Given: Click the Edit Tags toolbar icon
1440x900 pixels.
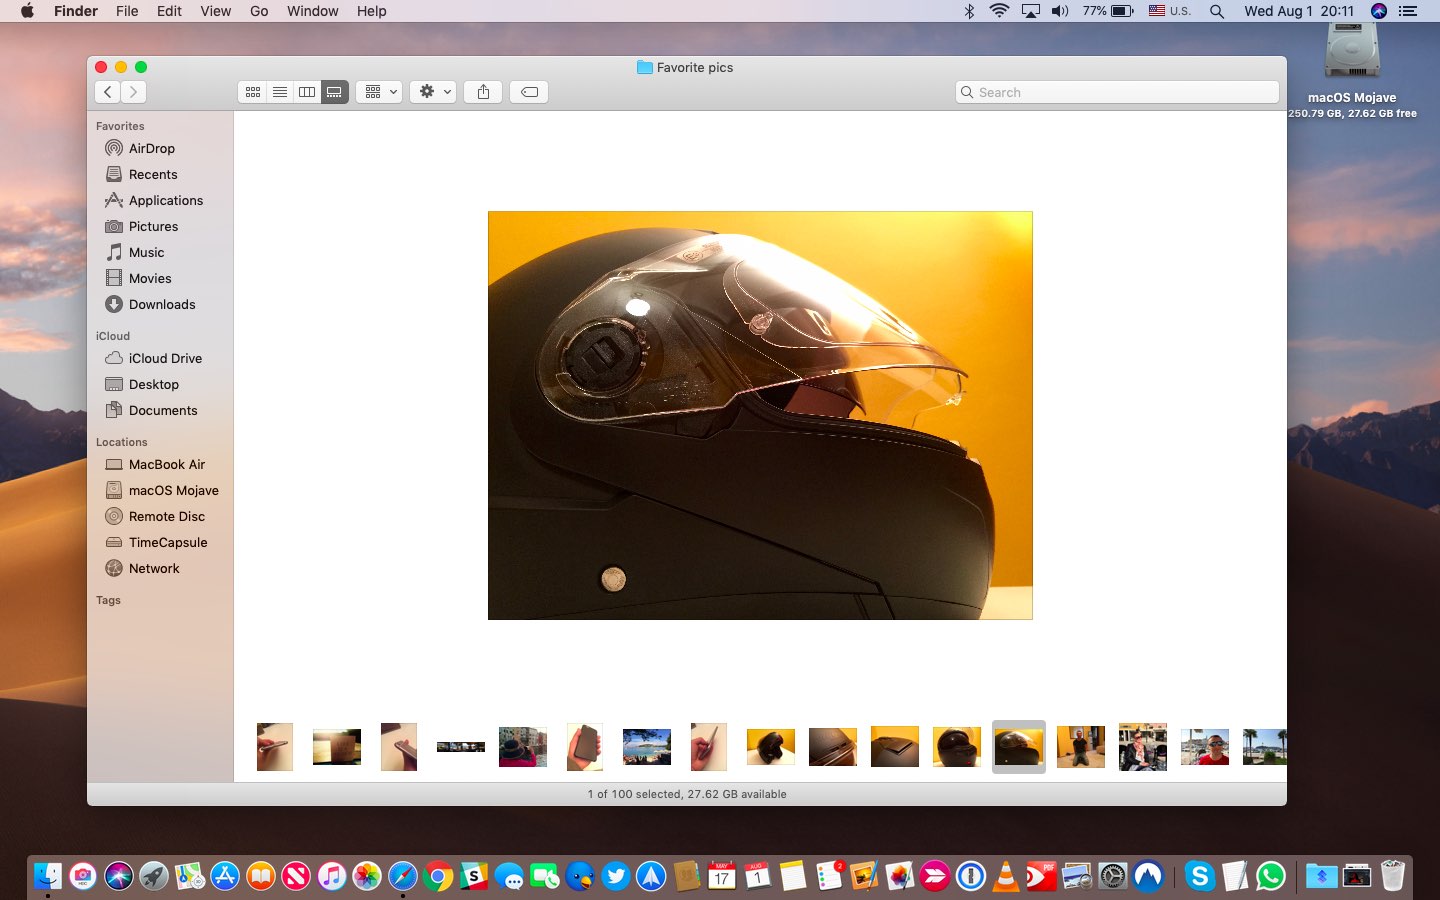Looking at the screenshot, I should (x=530, y=92).
